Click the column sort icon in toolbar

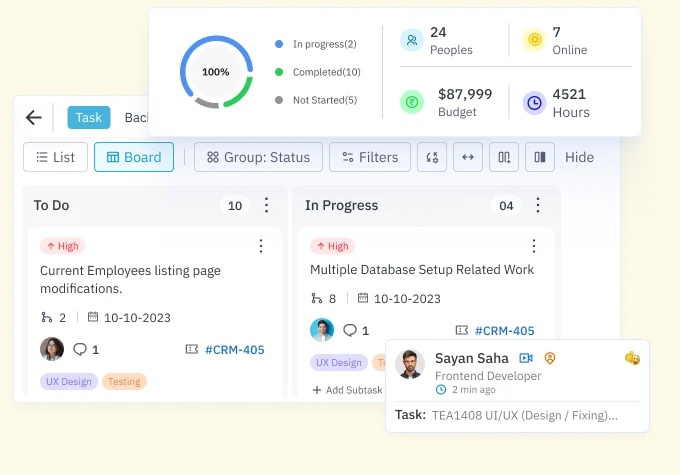point(504,157)
